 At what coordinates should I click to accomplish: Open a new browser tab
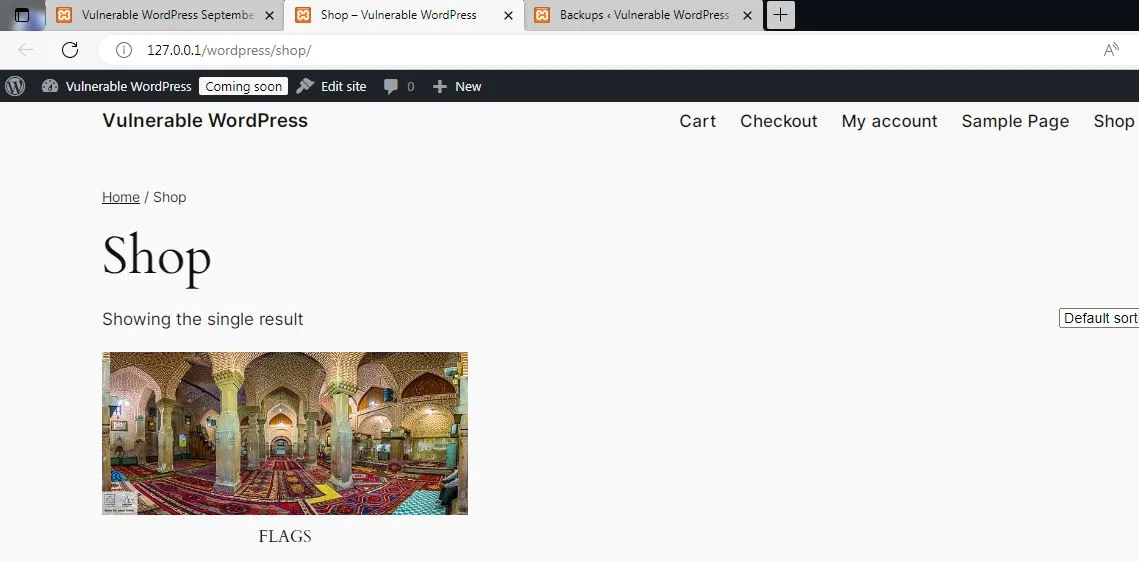tap(780, 15)
